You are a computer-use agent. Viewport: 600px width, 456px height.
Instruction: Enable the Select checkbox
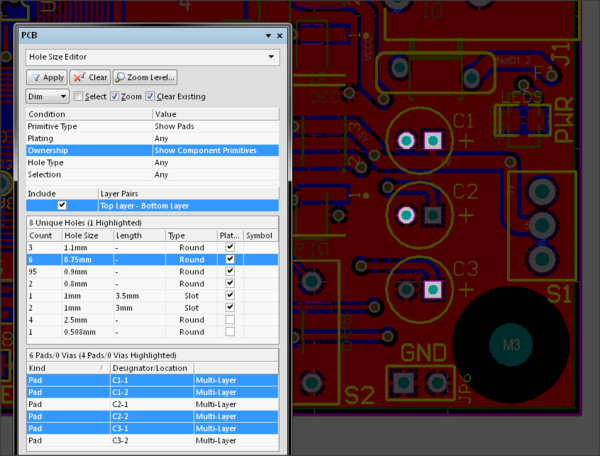79,97
